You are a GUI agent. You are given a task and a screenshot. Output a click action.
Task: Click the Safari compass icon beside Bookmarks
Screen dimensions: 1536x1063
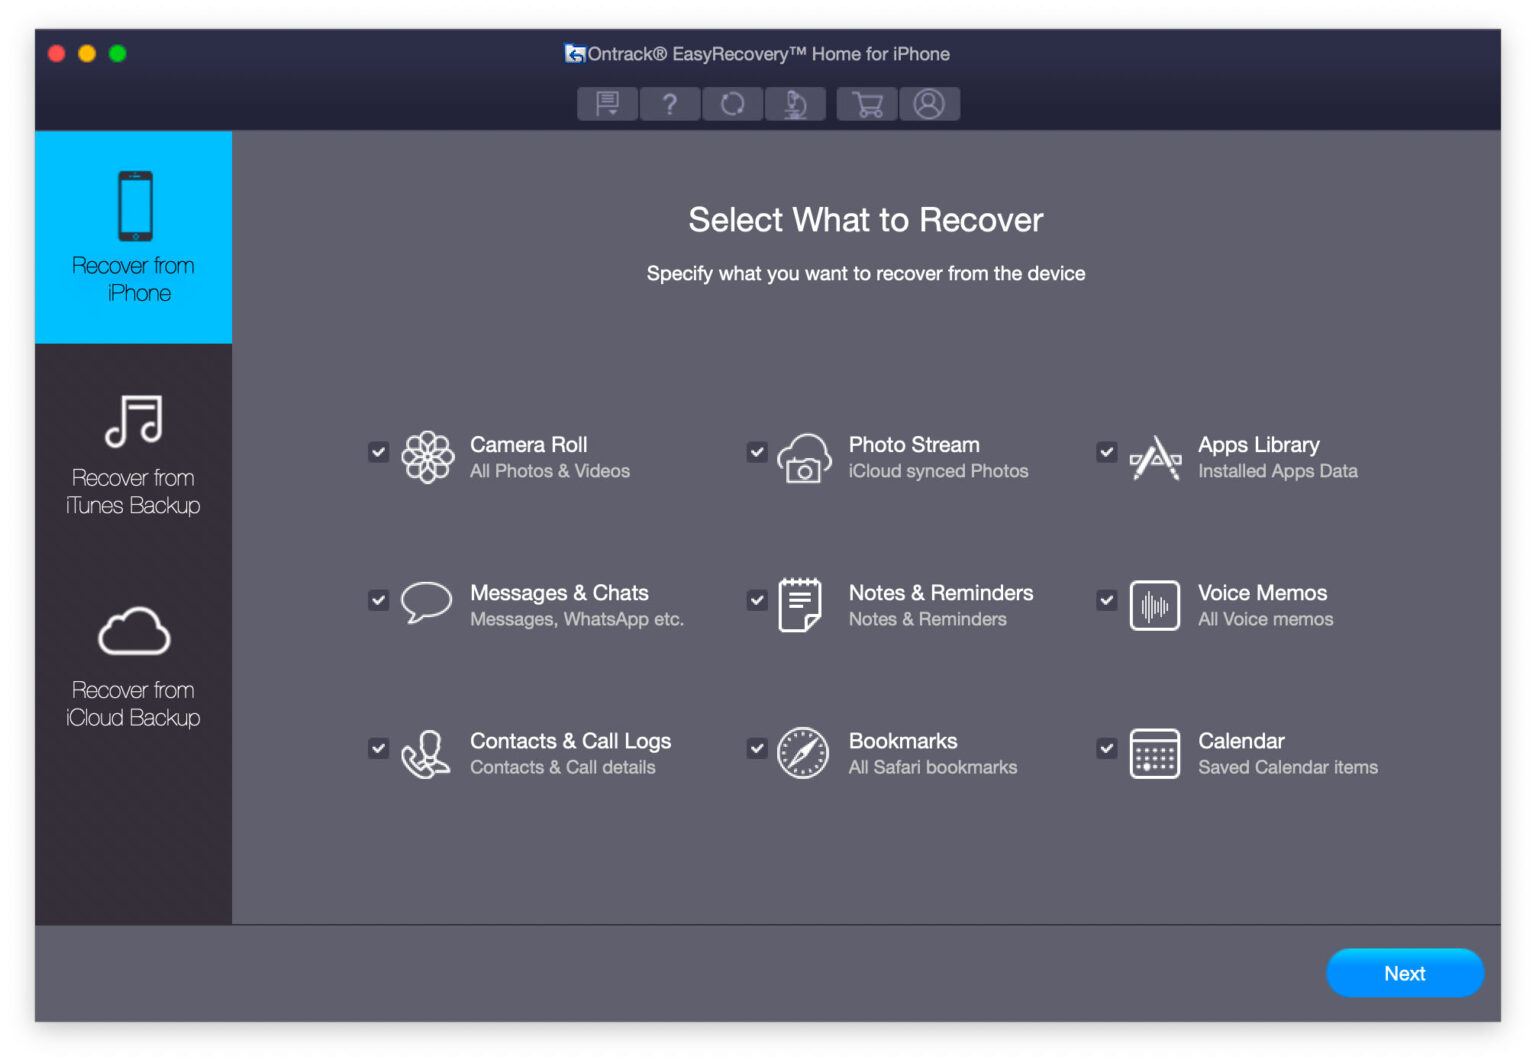coord(803,753)
